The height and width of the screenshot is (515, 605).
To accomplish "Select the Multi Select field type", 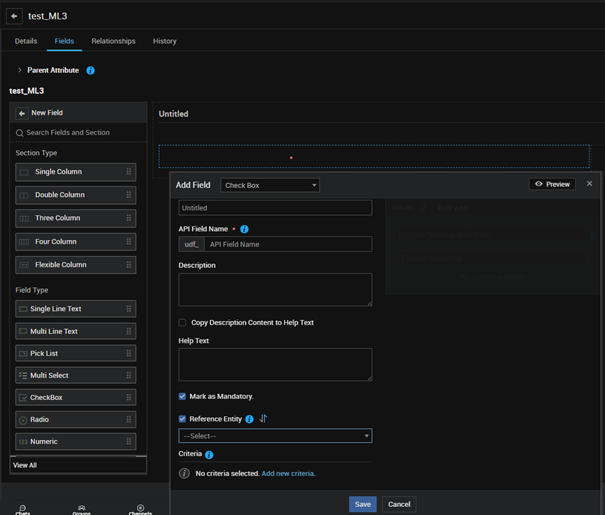I will click(76, 375).
